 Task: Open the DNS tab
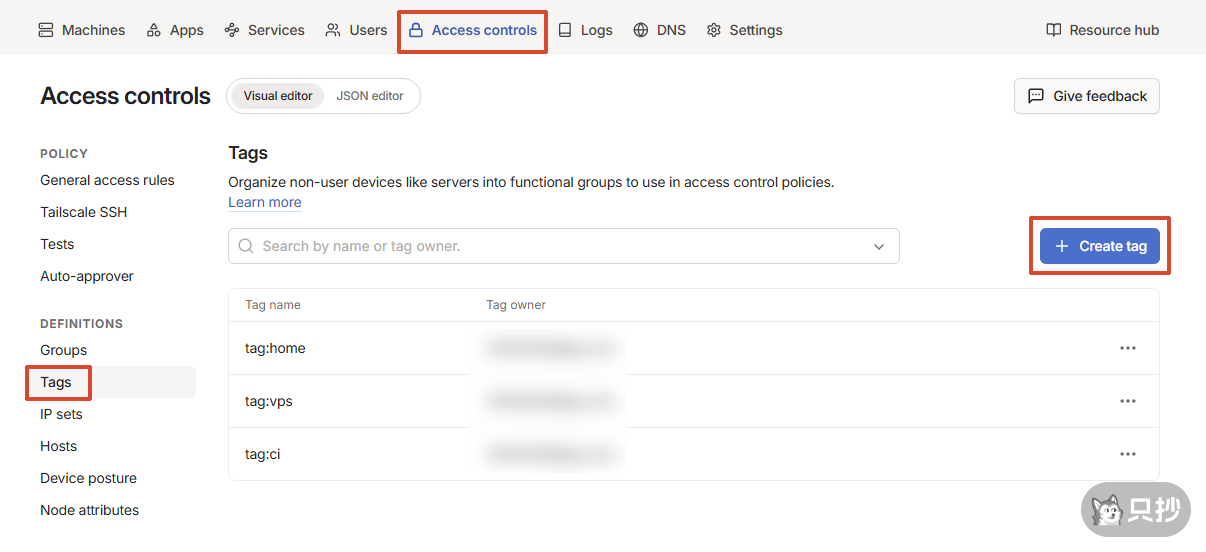coord(660,30)
